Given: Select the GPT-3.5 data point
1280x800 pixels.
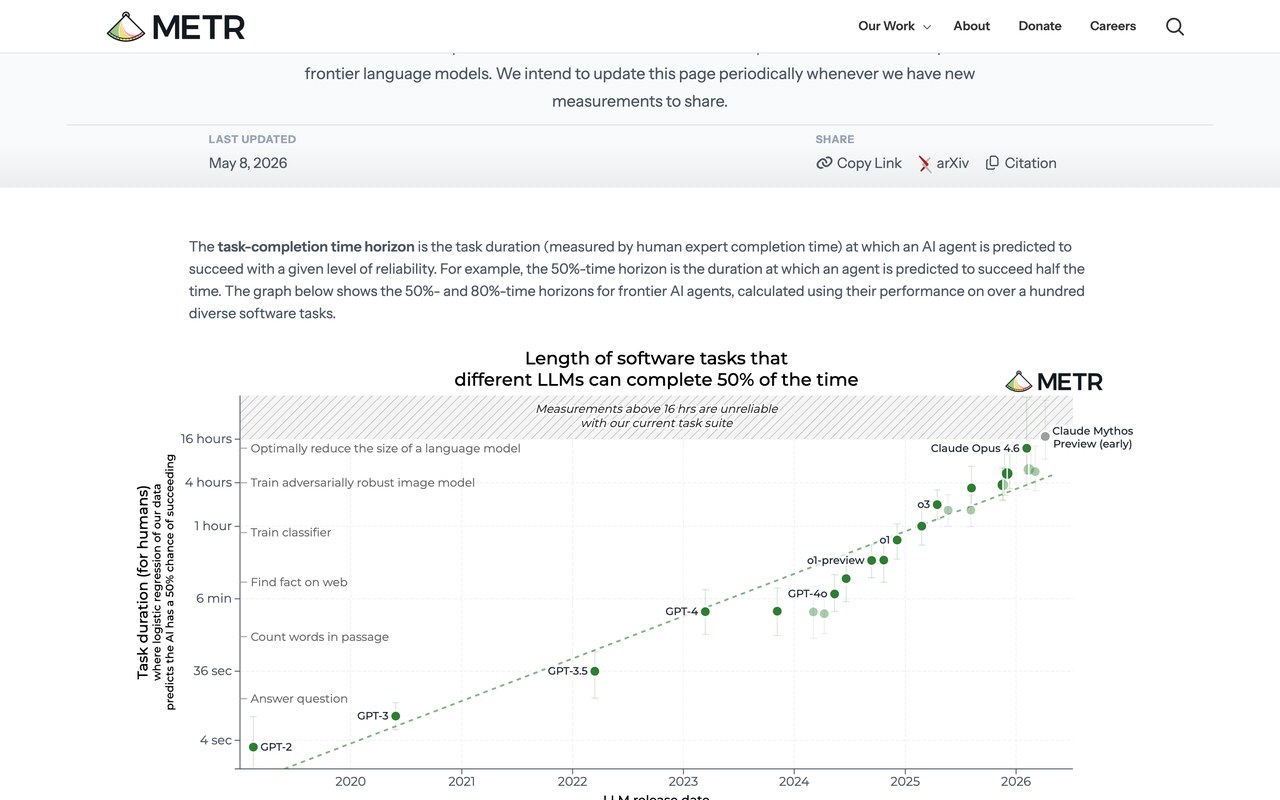Looking at the screenshot, I should 595,671.
